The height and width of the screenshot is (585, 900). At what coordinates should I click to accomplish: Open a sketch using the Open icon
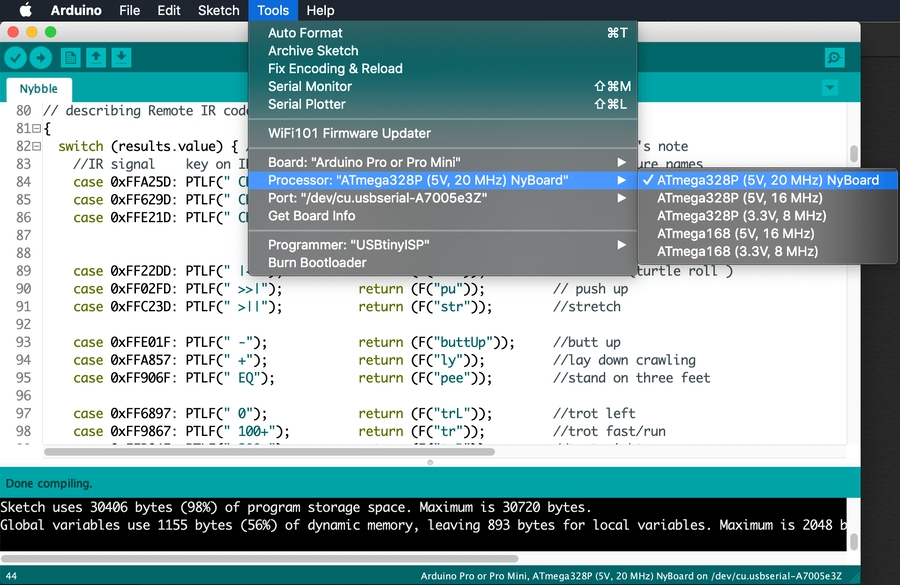pyautogui.click(x=96, y=58)
